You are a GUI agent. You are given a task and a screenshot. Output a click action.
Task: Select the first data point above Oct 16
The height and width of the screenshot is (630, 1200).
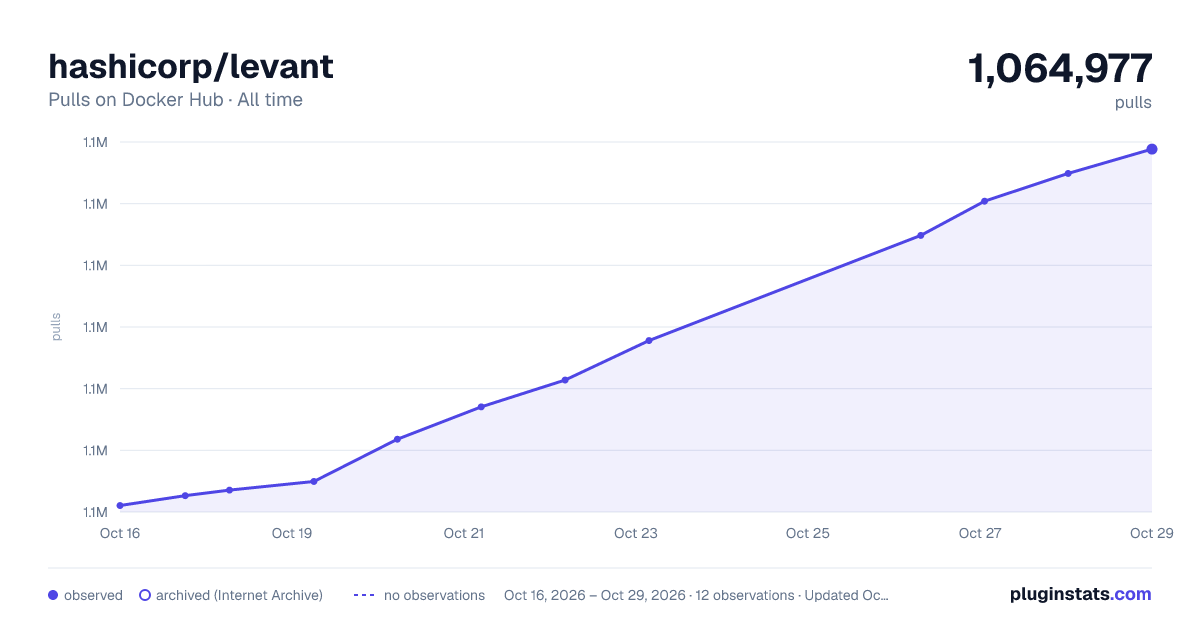click(x=120, y=505)
